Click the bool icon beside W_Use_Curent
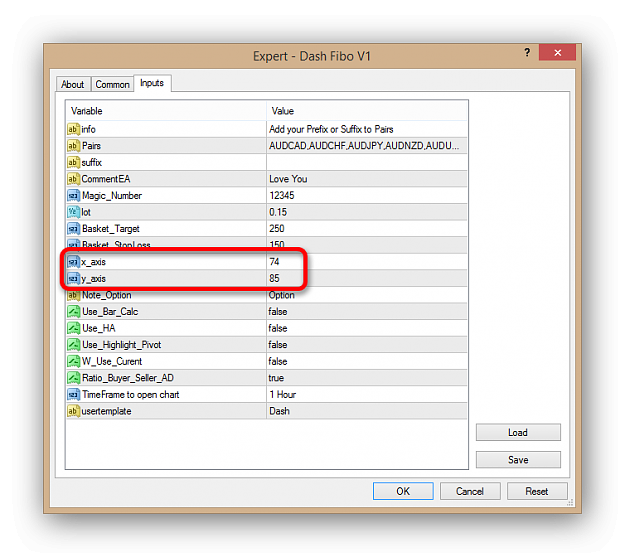 tap(73, 361)
